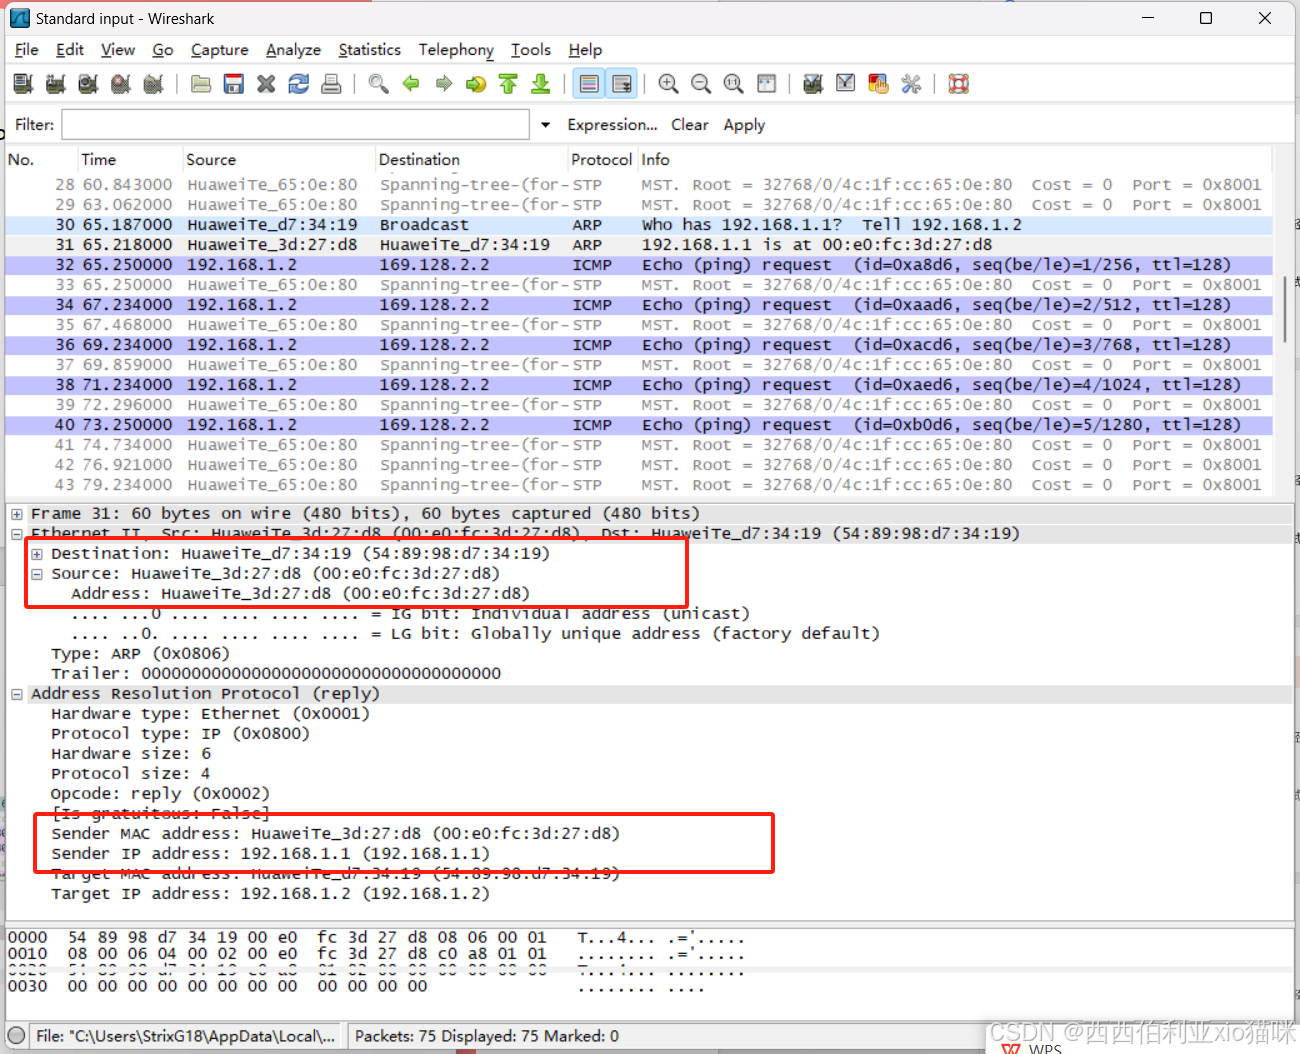This screenshot has height=1054, width=1300.
Task: Jump to the first packet
Action: (x=508, y=84)
